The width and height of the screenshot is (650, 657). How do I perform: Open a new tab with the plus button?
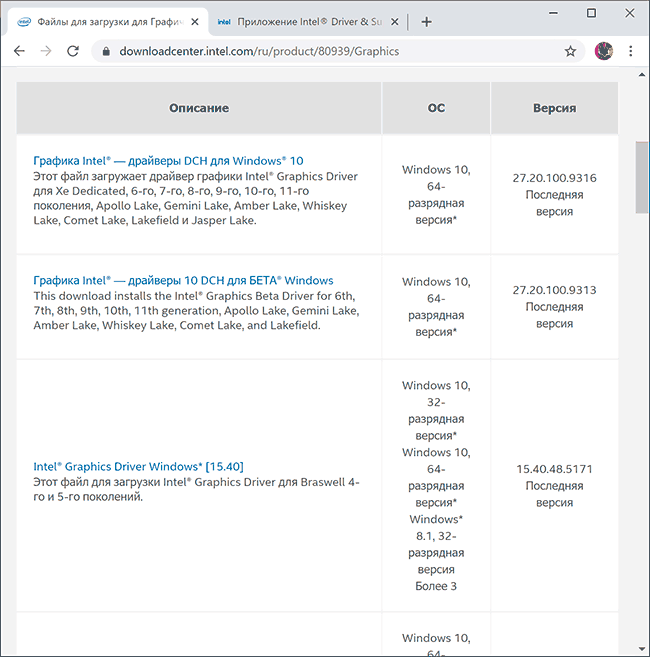tap(426, 22)
